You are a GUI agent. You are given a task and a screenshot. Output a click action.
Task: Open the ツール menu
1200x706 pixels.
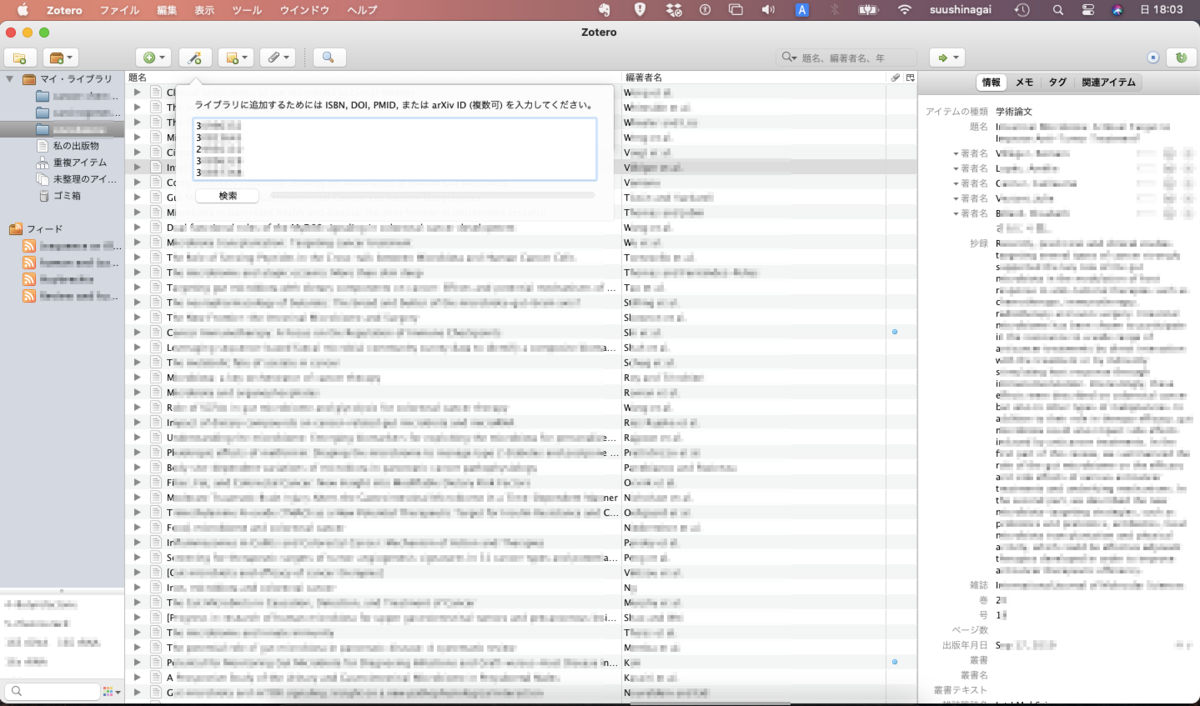247,10
